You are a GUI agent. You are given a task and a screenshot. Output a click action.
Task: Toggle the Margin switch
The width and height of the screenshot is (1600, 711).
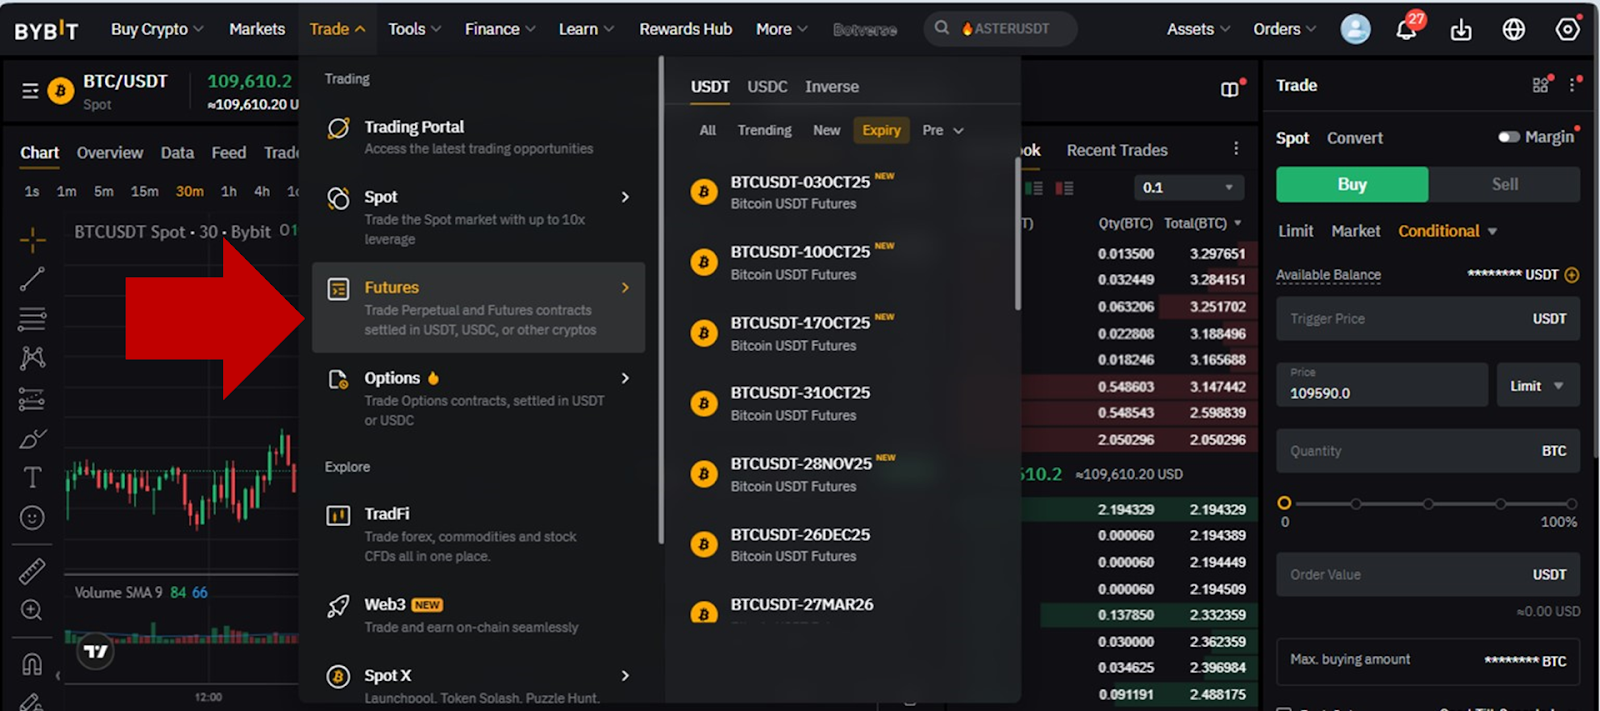pos(1509,137)
